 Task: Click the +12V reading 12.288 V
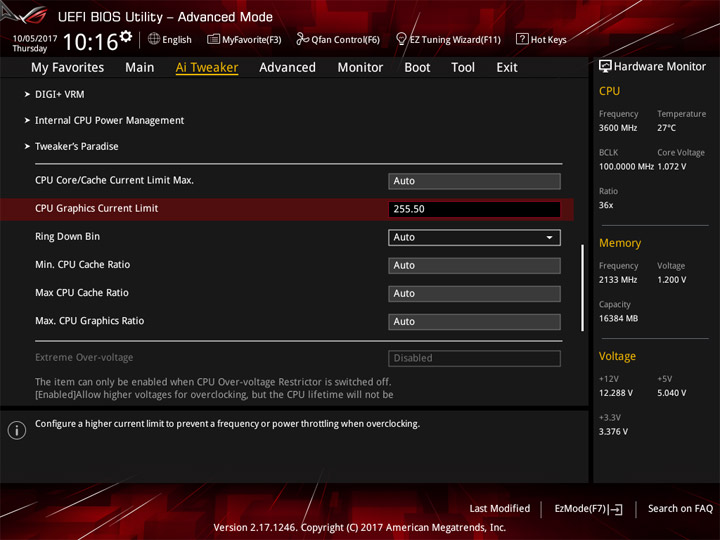[x=616, y=393]
